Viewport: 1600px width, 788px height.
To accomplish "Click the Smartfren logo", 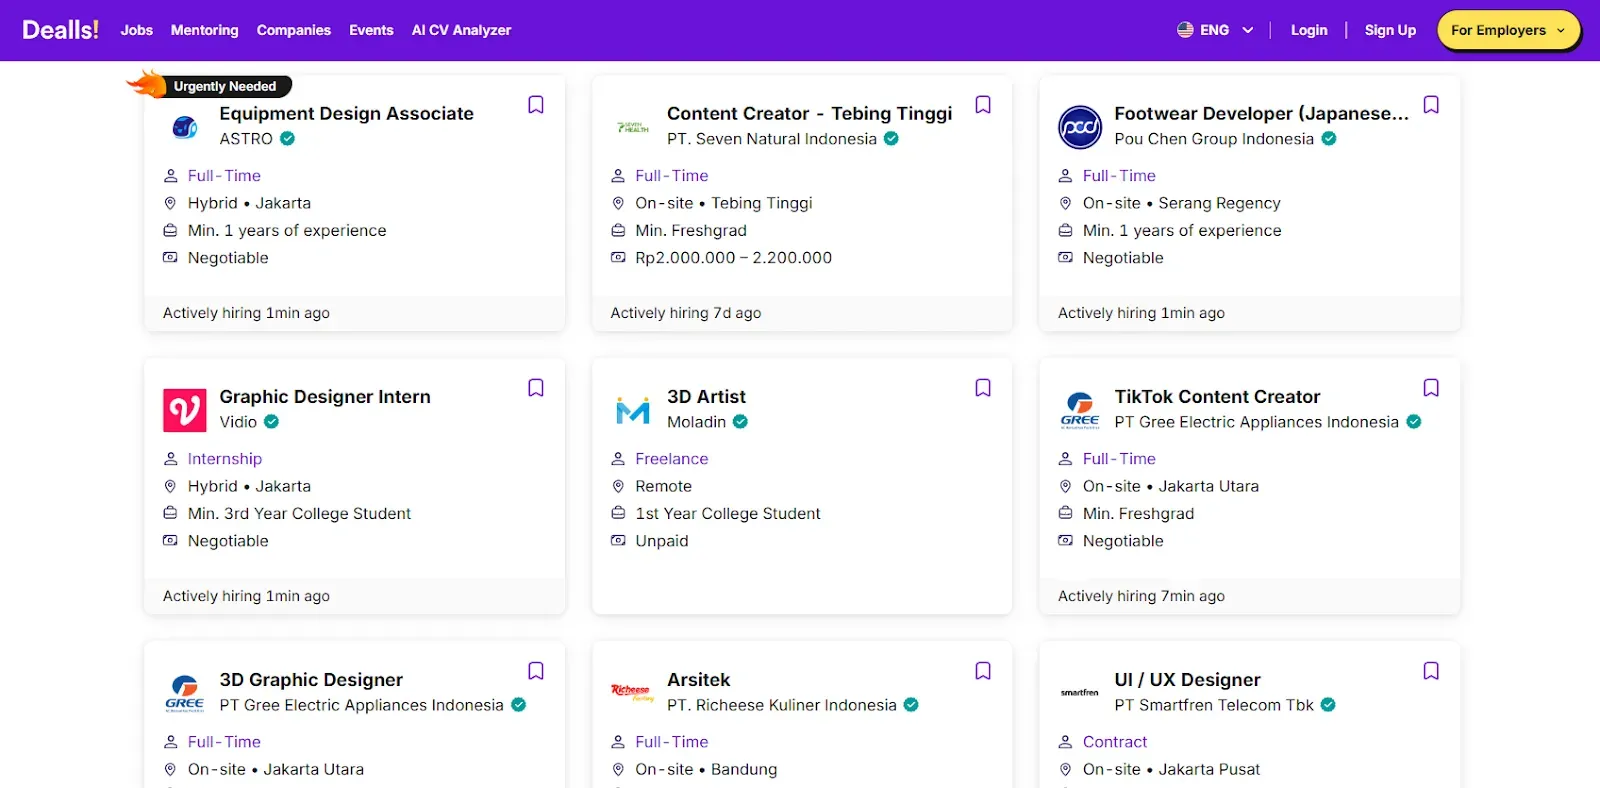I will click(1080, 692).
